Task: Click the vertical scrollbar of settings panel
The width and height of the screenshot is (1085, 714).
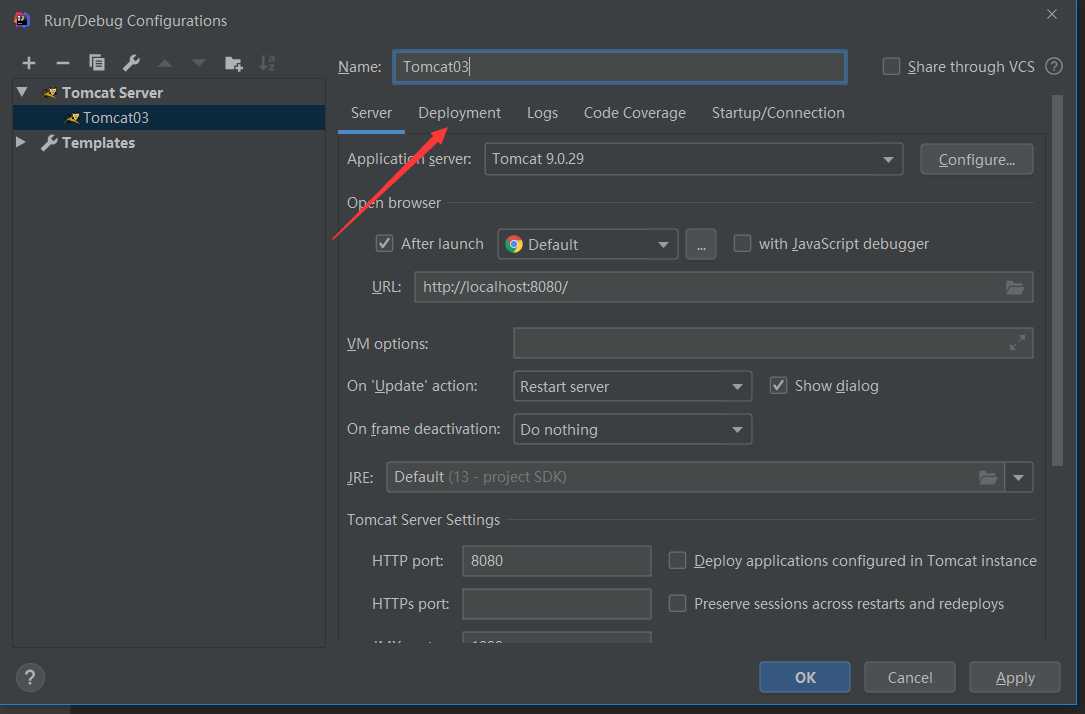Action: [1057, 281]
